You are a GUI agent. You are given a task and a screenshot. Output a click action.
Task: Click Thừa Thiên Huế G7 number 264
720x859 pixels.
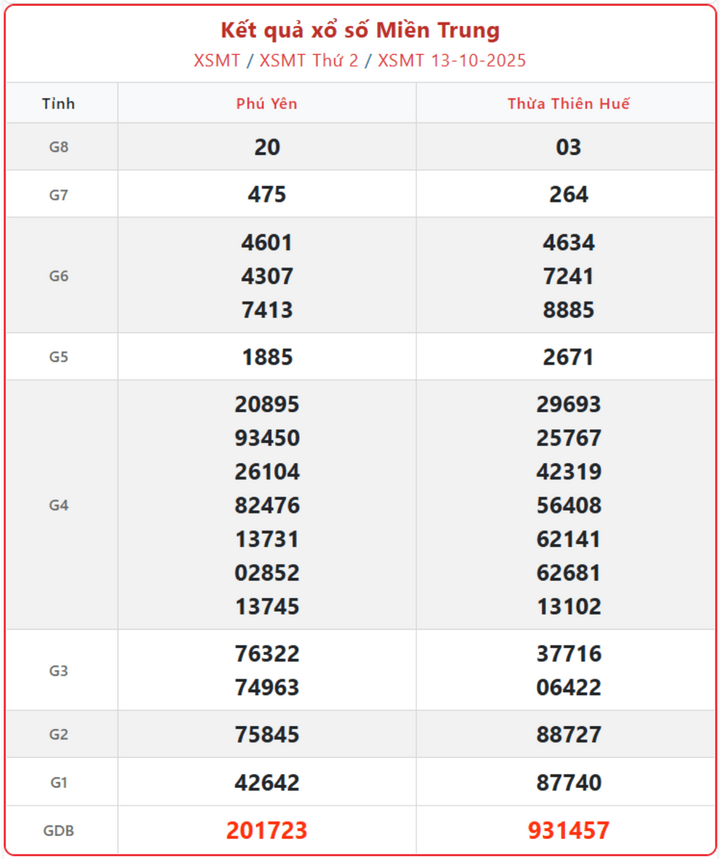568,194
